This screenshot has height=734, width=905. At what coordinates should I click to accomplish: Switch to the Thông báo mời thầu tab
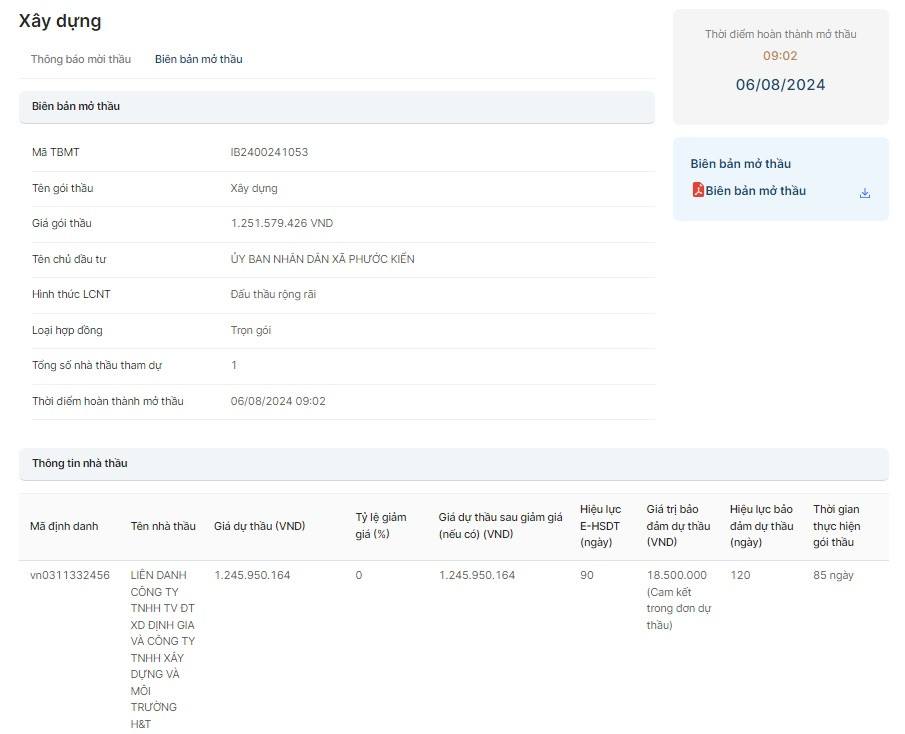[x=81, y=59]
